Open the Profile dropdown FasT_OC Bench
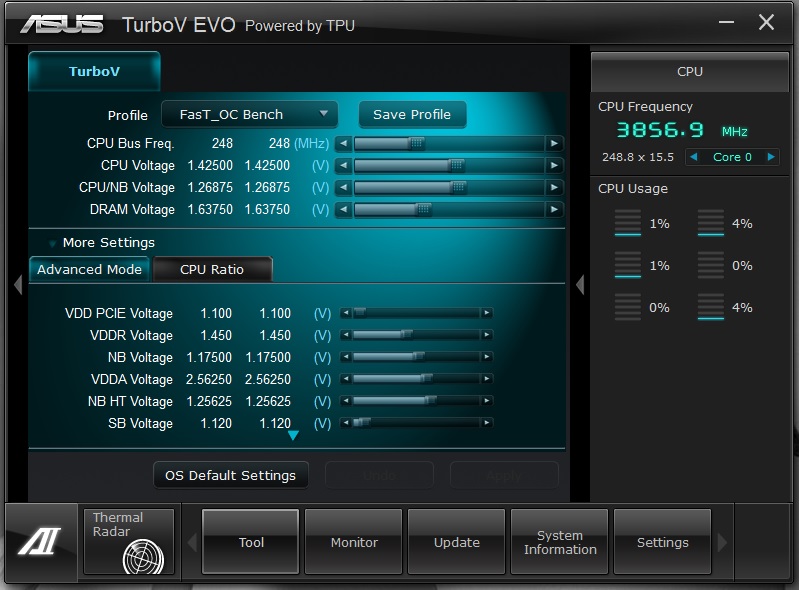The width and height of the screenshot is (799, 590). 250,115
